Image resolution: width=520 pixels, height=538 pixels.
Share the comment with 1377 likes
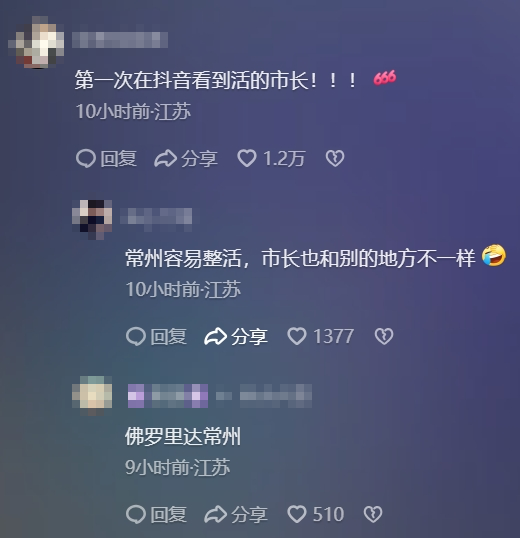(x=236, y=336)
